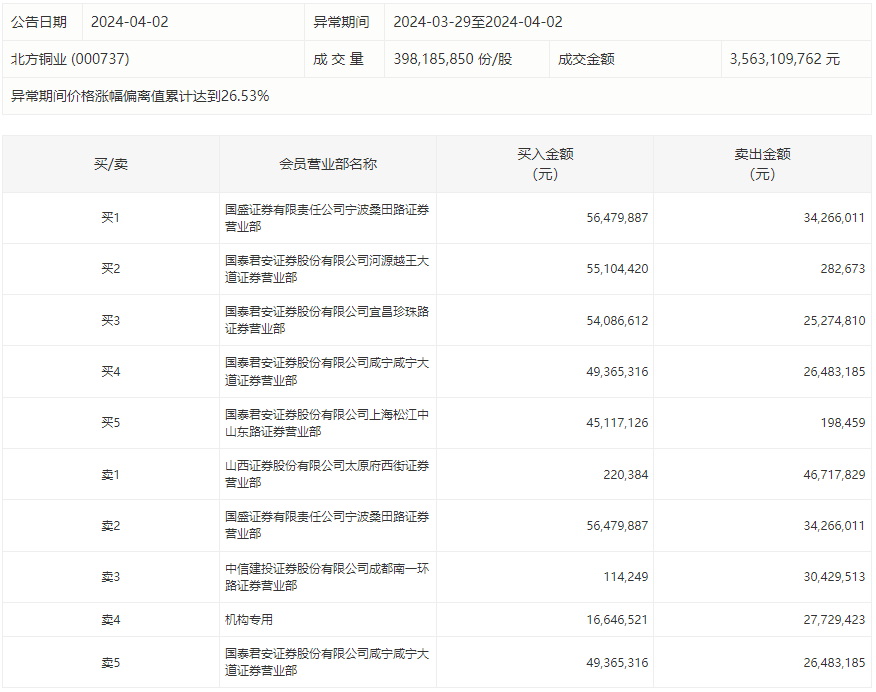Select sell amount 34,266,011 in 买1 row
Image resolution: width=876 pixels, height=692 pixels.
pyautogui.click(x=834, y=218)
